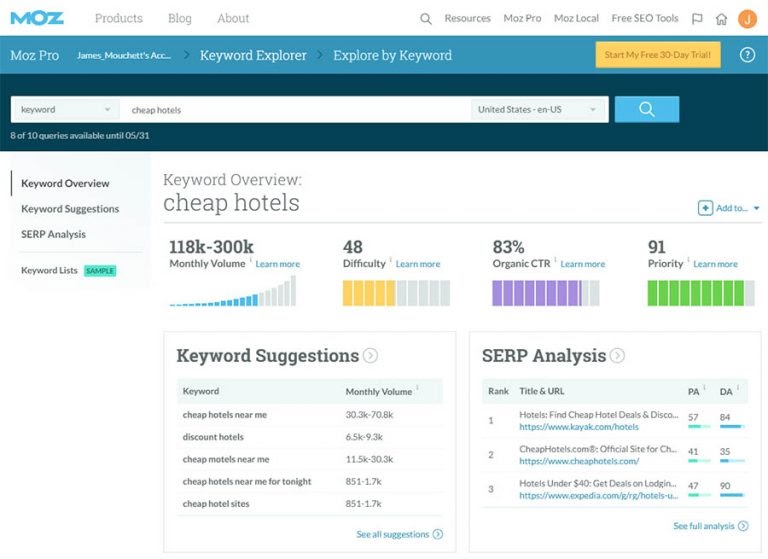The width and height of the screenshot is (768, 559).
Task: Click the purple Organic CTR bar
Action: pos(546,293)
